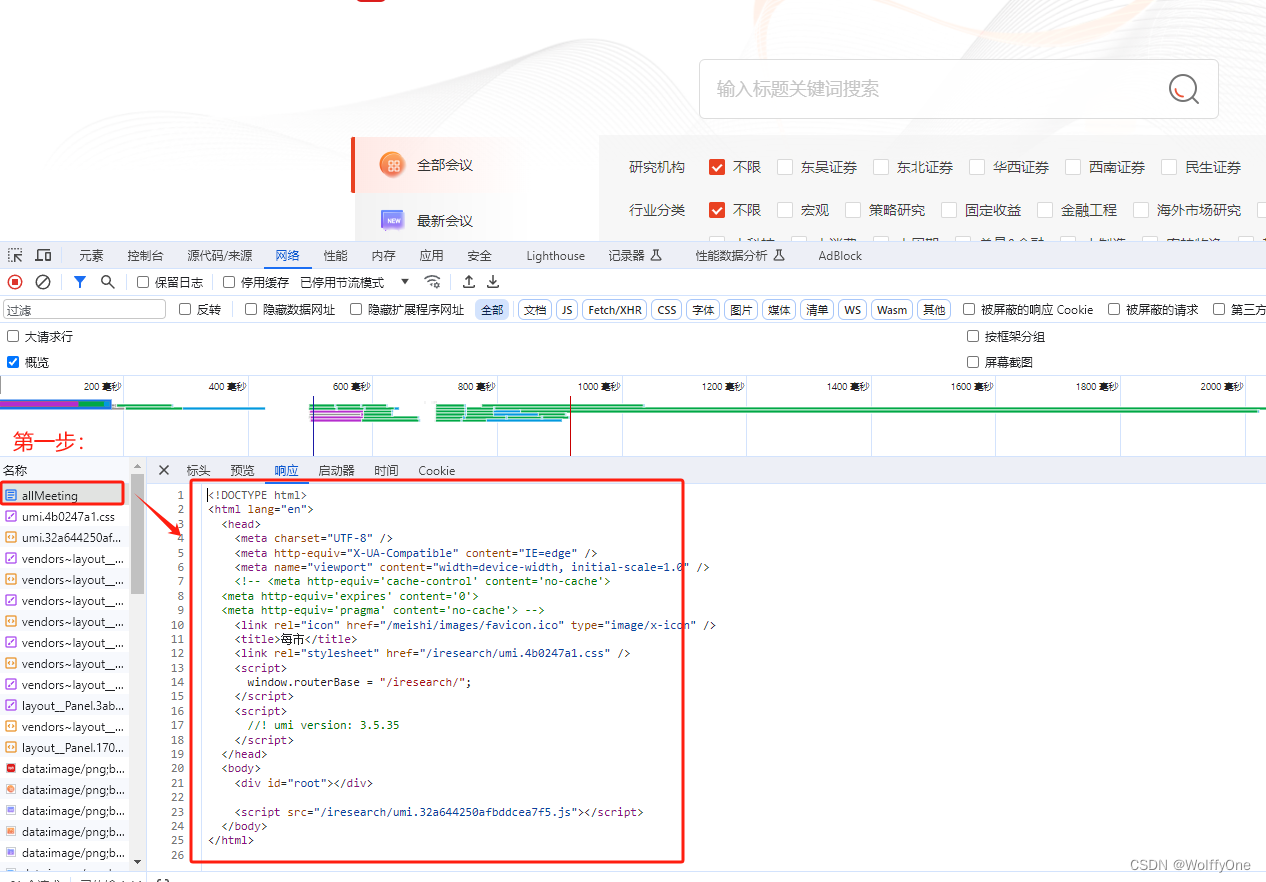Toggle the network filter funnel icon
The height and width of the screenshot is (882, 1266).
tap(80, 282)
